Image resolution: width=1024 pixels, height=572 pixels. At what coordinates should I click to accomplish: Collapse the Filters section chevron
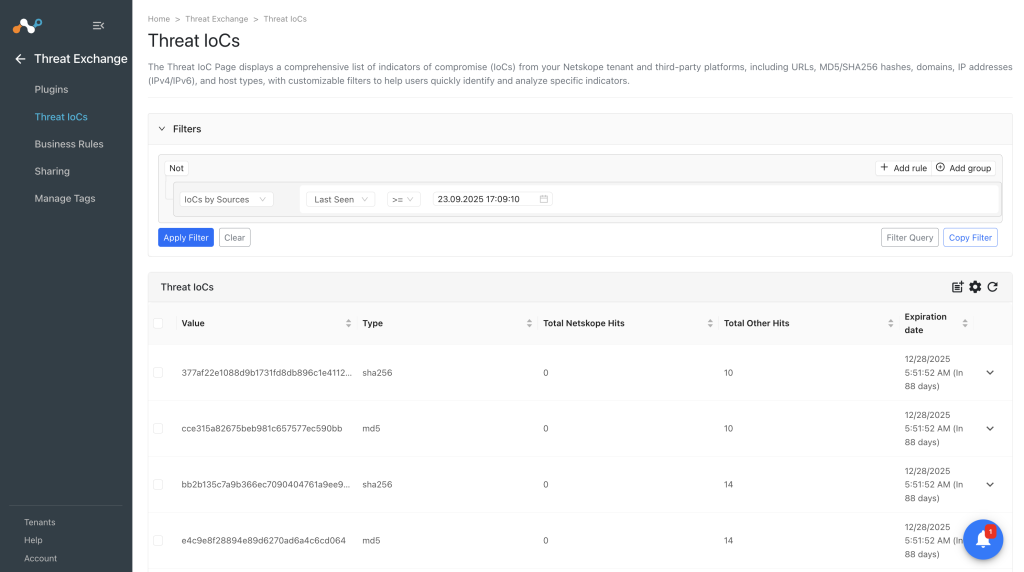pyautogui.click(x=162, y=129)
